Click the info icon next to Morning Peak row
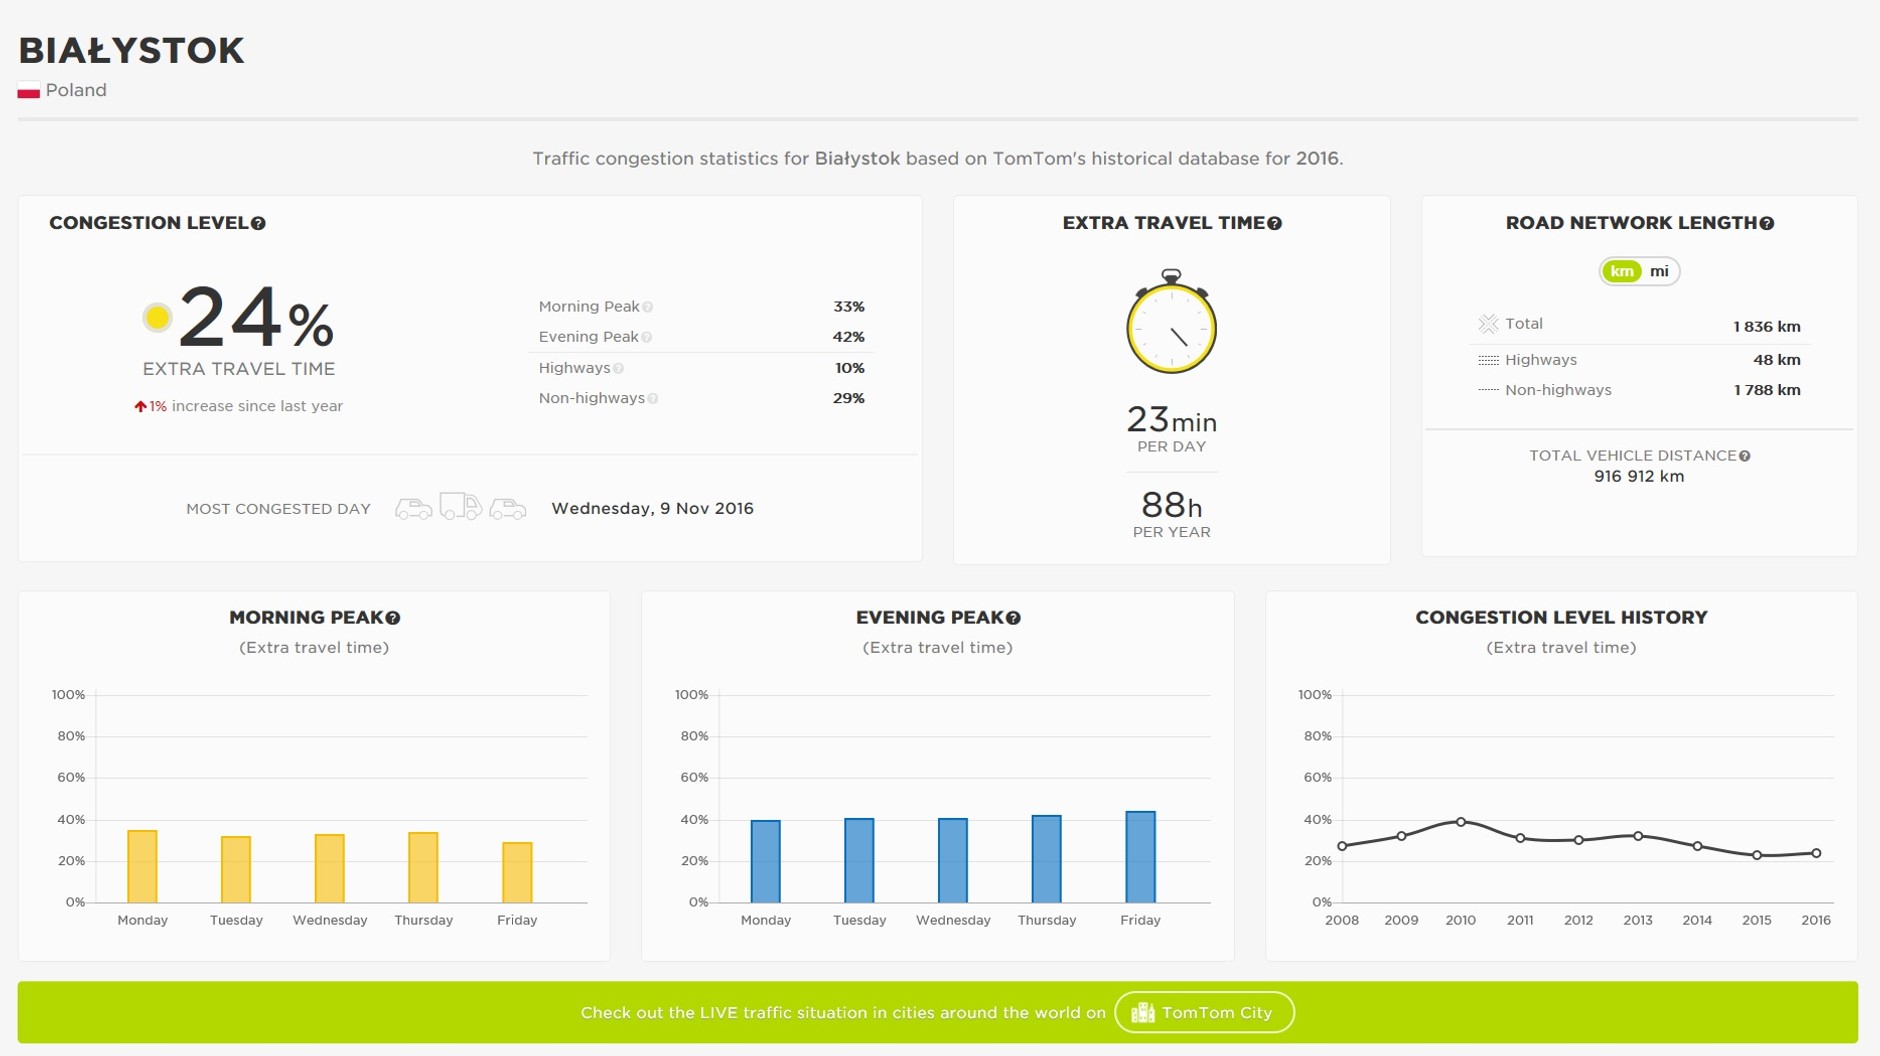Viewport: 1880px width, 1056px height. coord(648,307)
